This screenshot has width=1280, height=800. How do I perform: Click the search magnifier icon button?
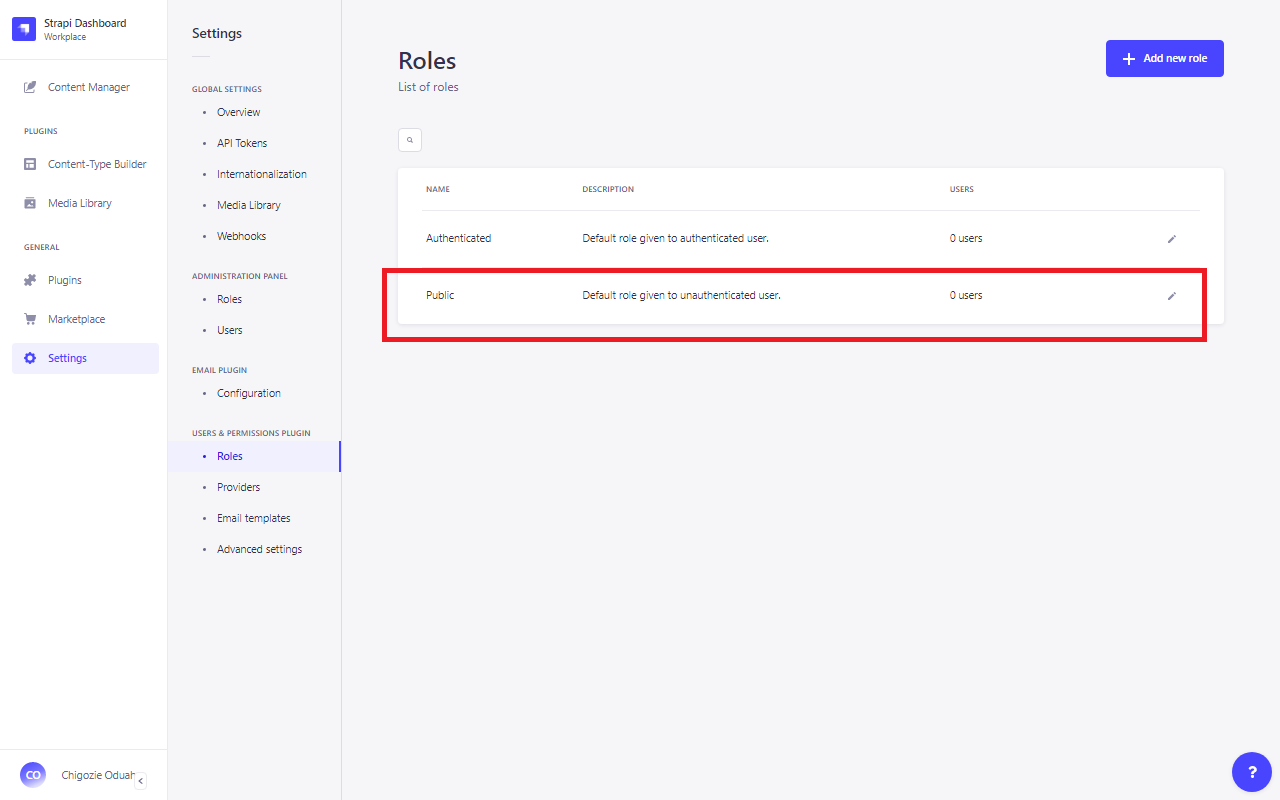click(x=410, y=140)
